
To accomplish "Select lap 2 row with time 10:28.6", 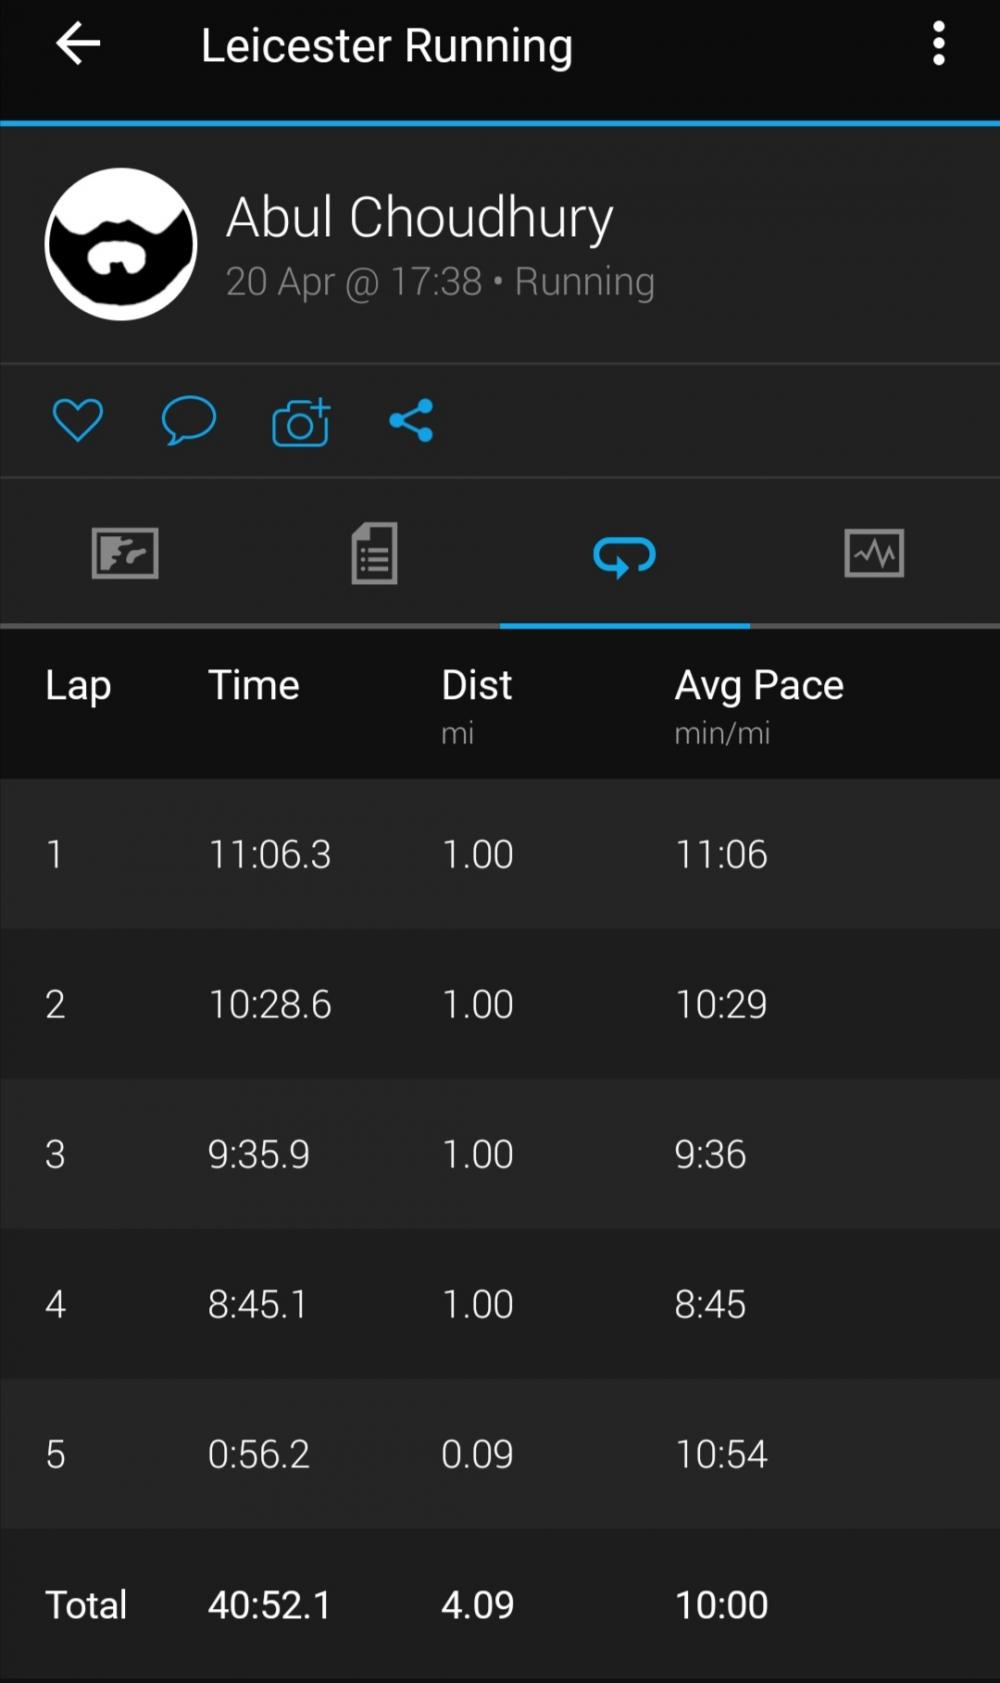I will click(500, 1004).
